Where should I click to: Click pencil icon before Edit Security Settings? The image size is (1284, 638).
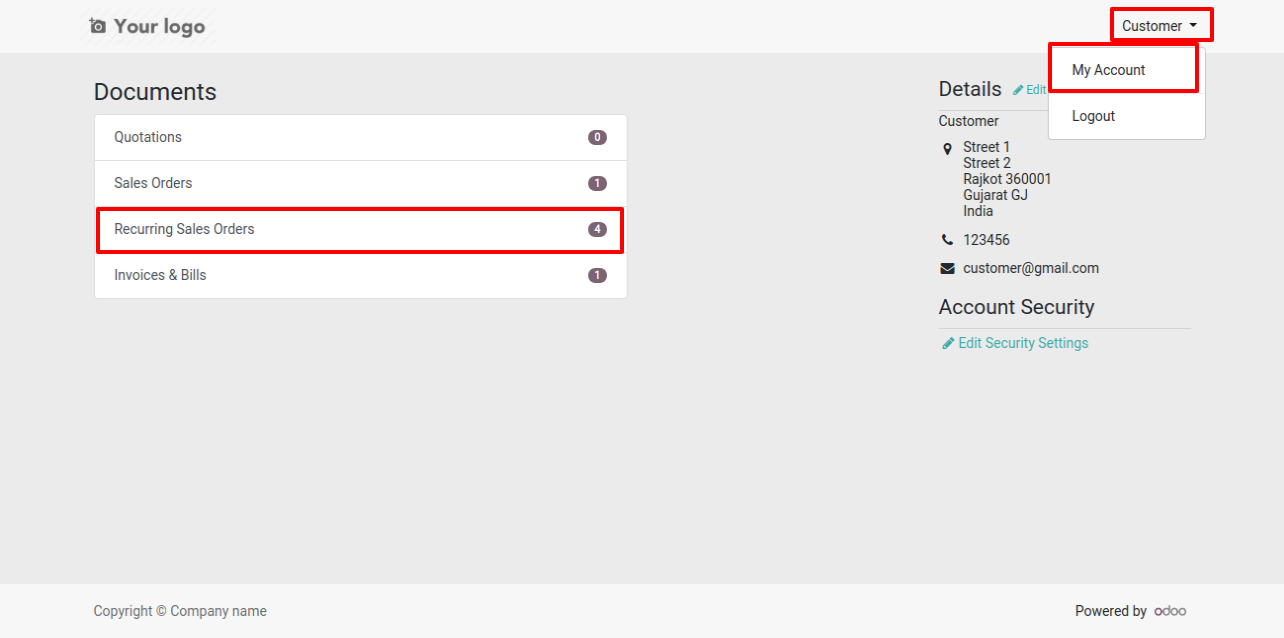click(948, 343)
